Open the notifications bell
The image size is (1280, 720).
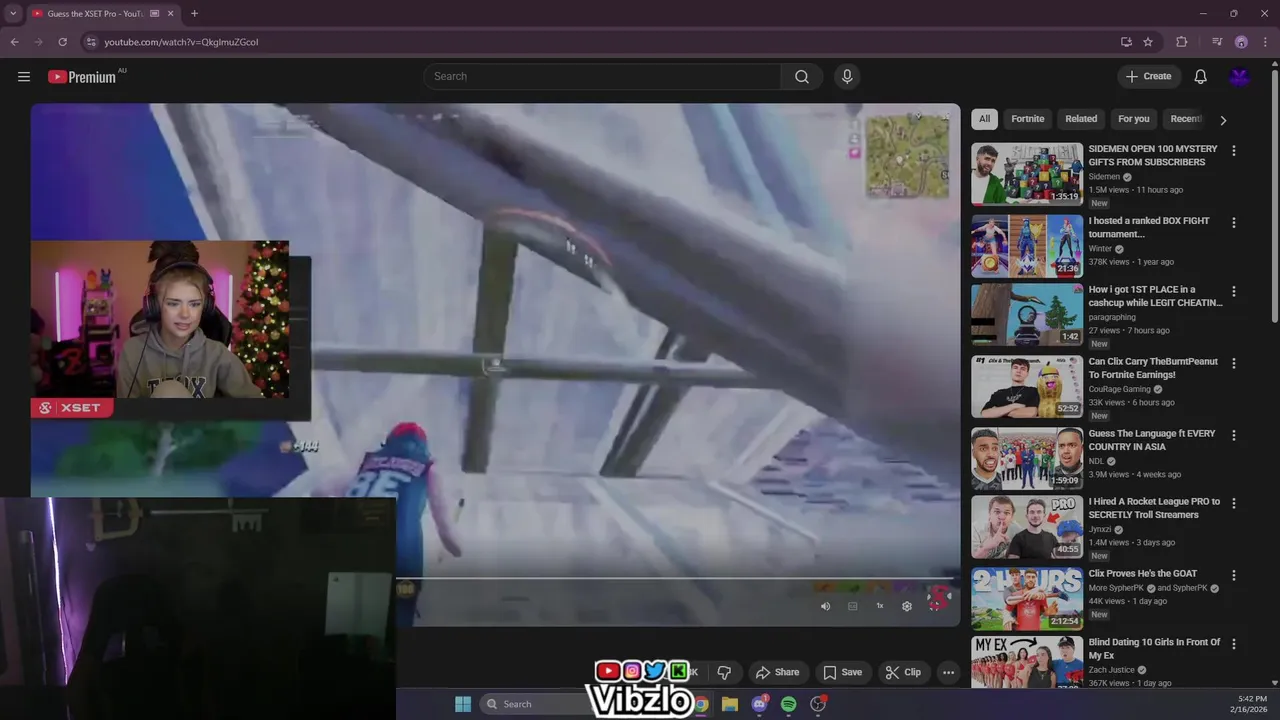tap(1201, 77)
